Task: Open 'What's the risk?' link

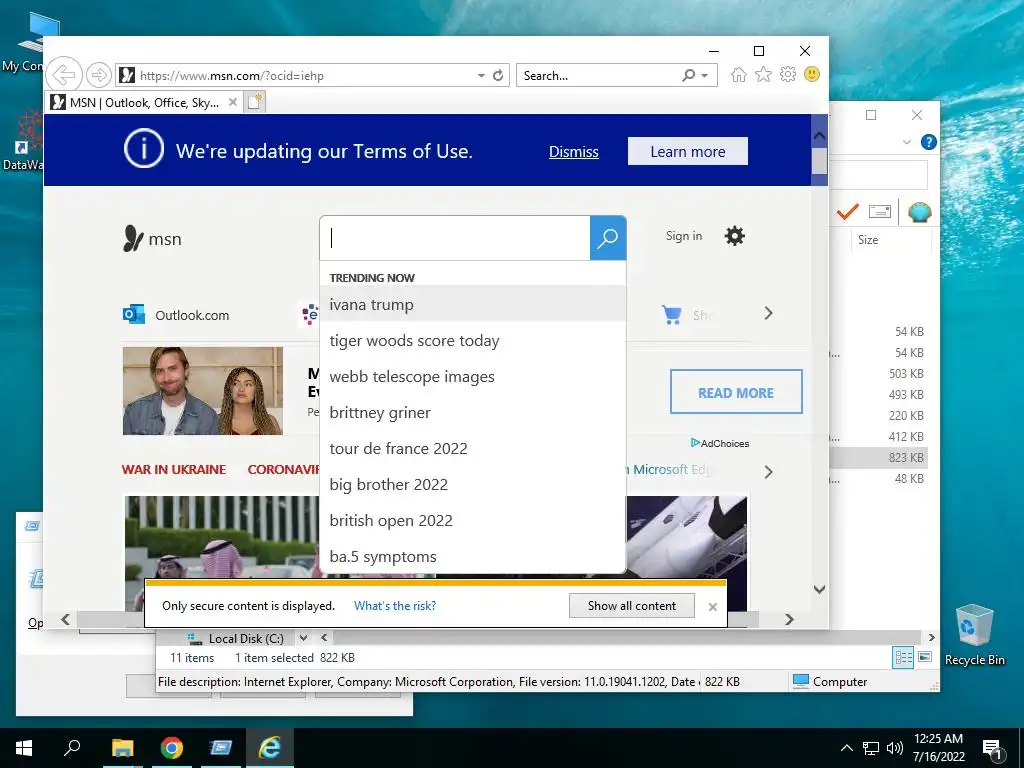Action: tap(395, 605)
